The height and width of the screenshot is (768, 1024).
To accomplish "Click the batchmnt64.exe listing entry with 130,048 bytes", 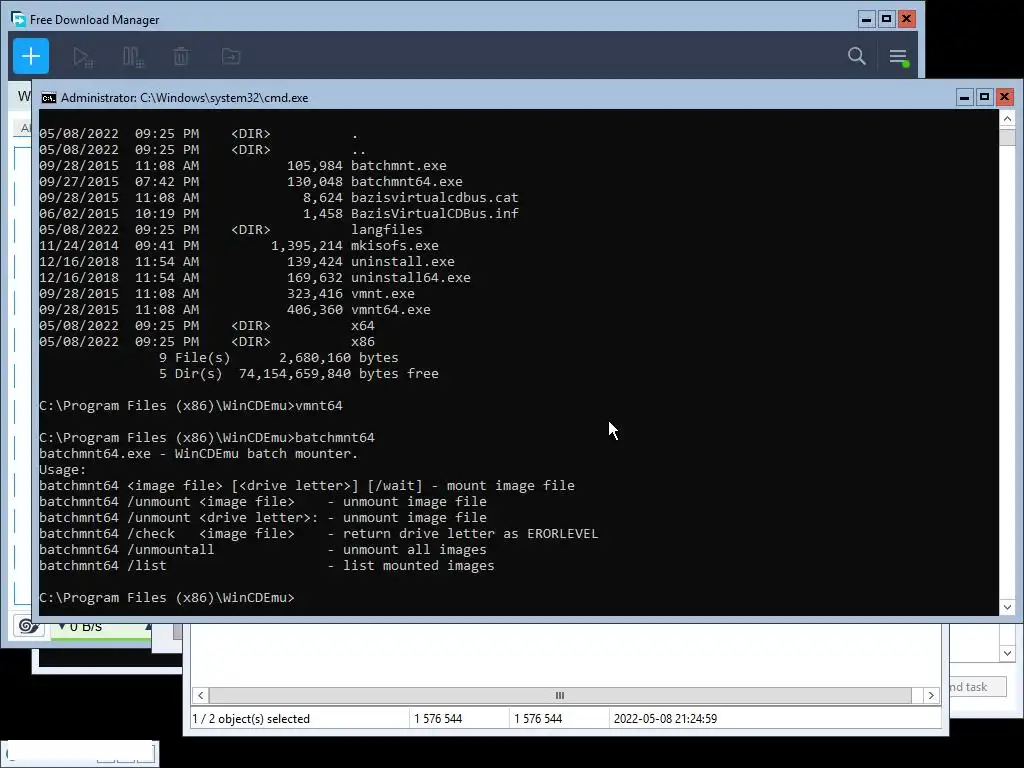I will [406, 182].
